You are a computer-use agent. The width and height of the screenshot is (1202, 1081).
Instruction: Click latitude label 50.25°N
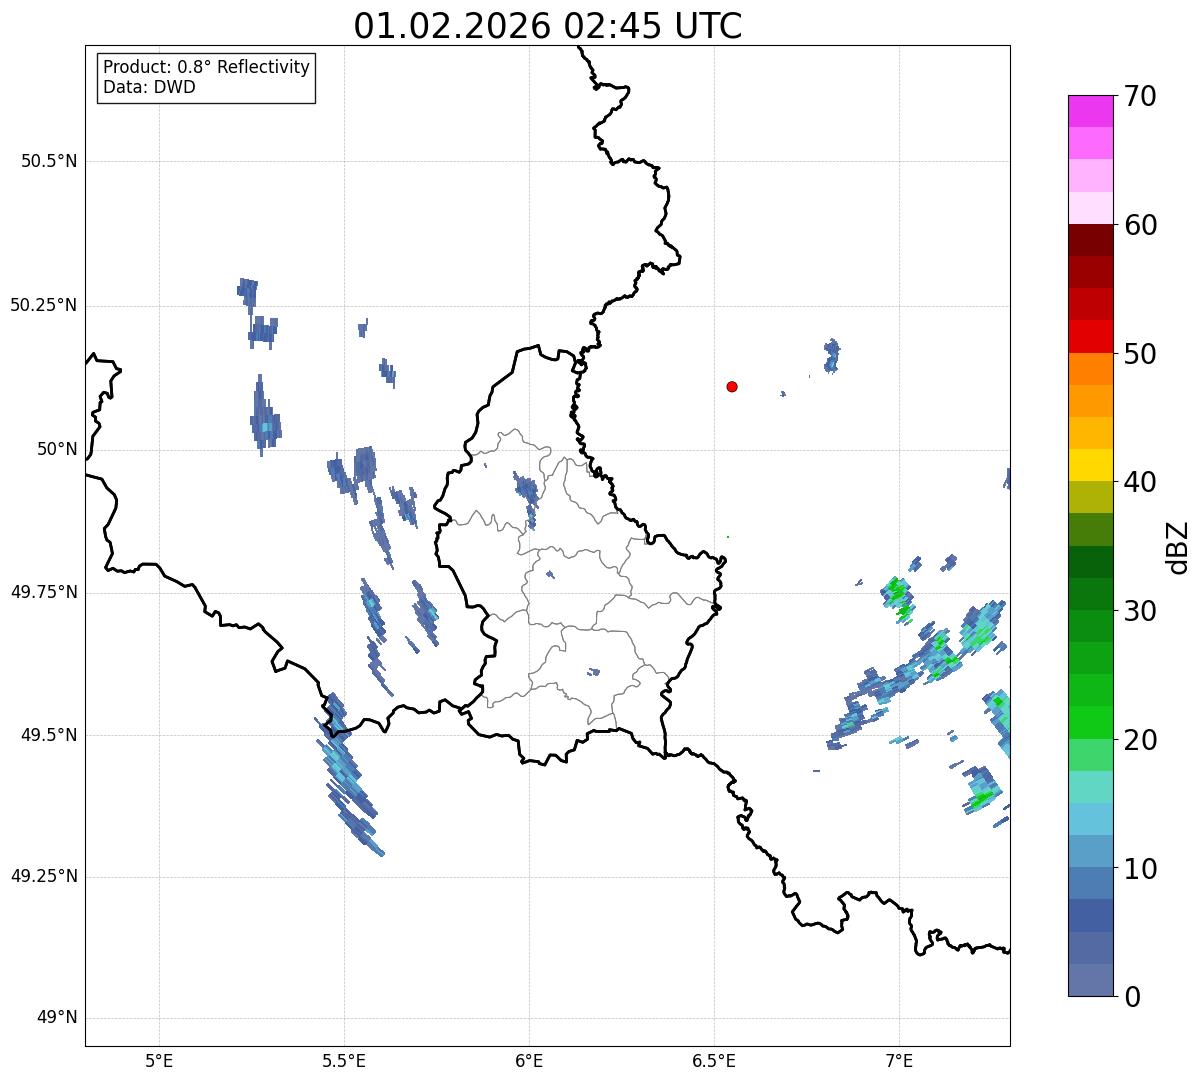(x=43, y=305)
